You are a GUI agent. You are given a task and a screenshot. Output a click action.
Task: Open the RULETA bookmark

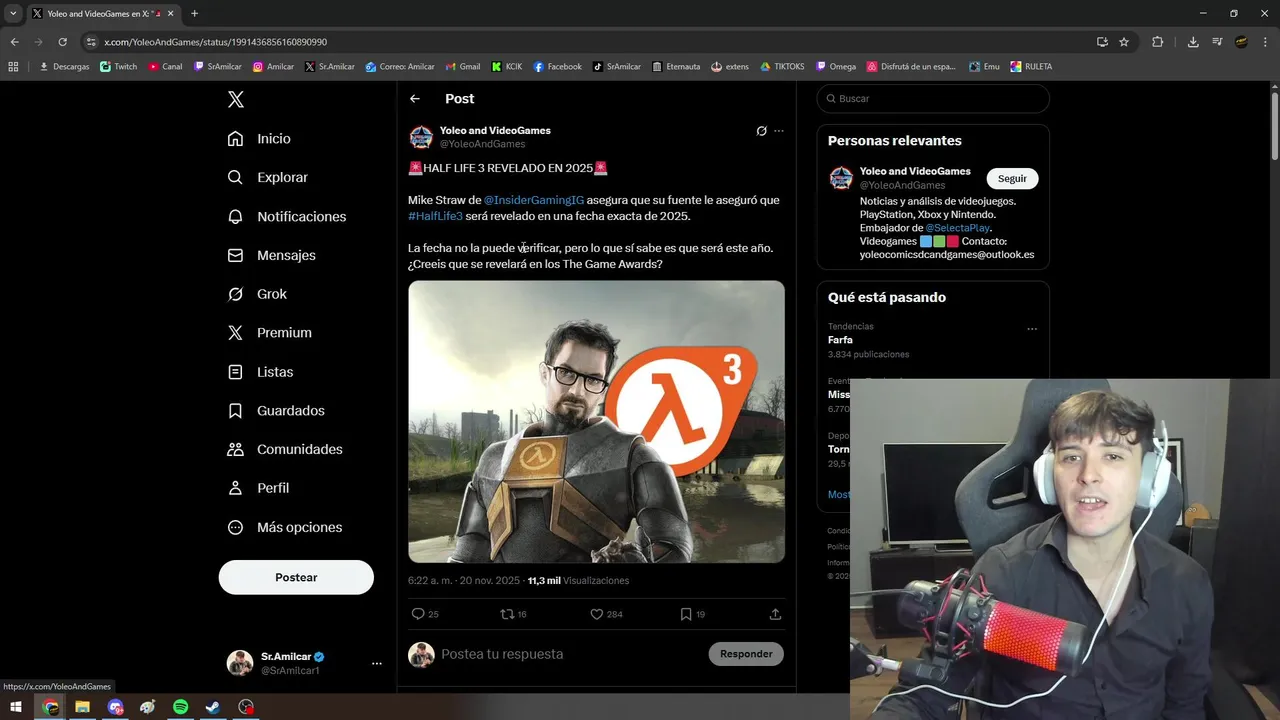coord(1030,67)
